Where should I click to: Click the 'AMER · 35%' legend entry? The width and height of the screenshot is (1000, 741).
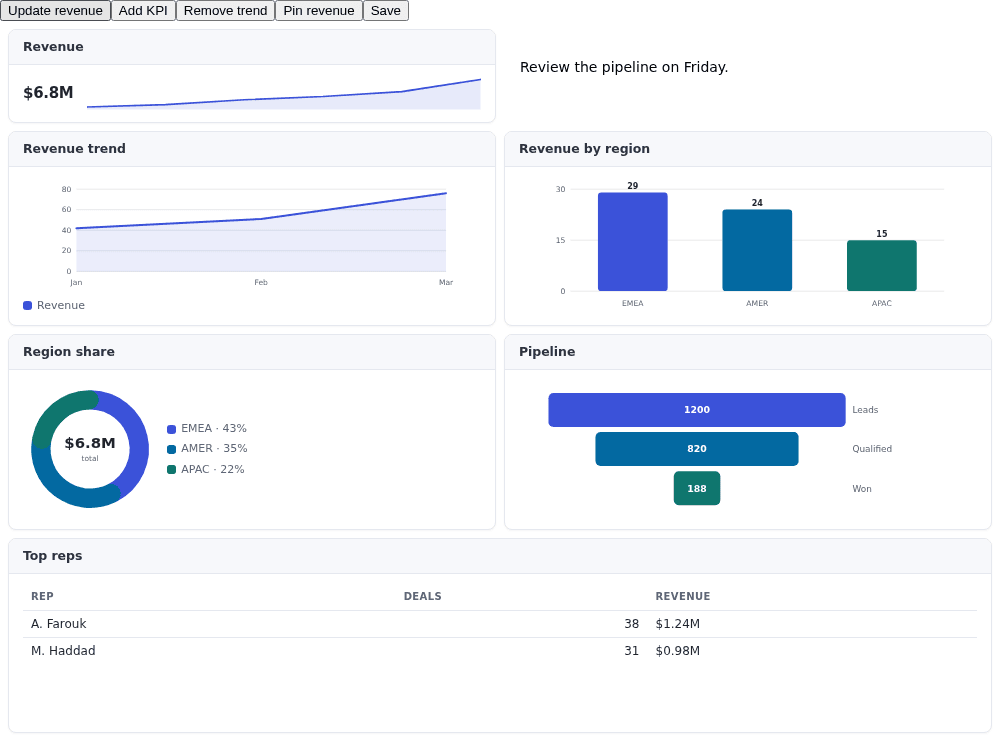point(214,449)
